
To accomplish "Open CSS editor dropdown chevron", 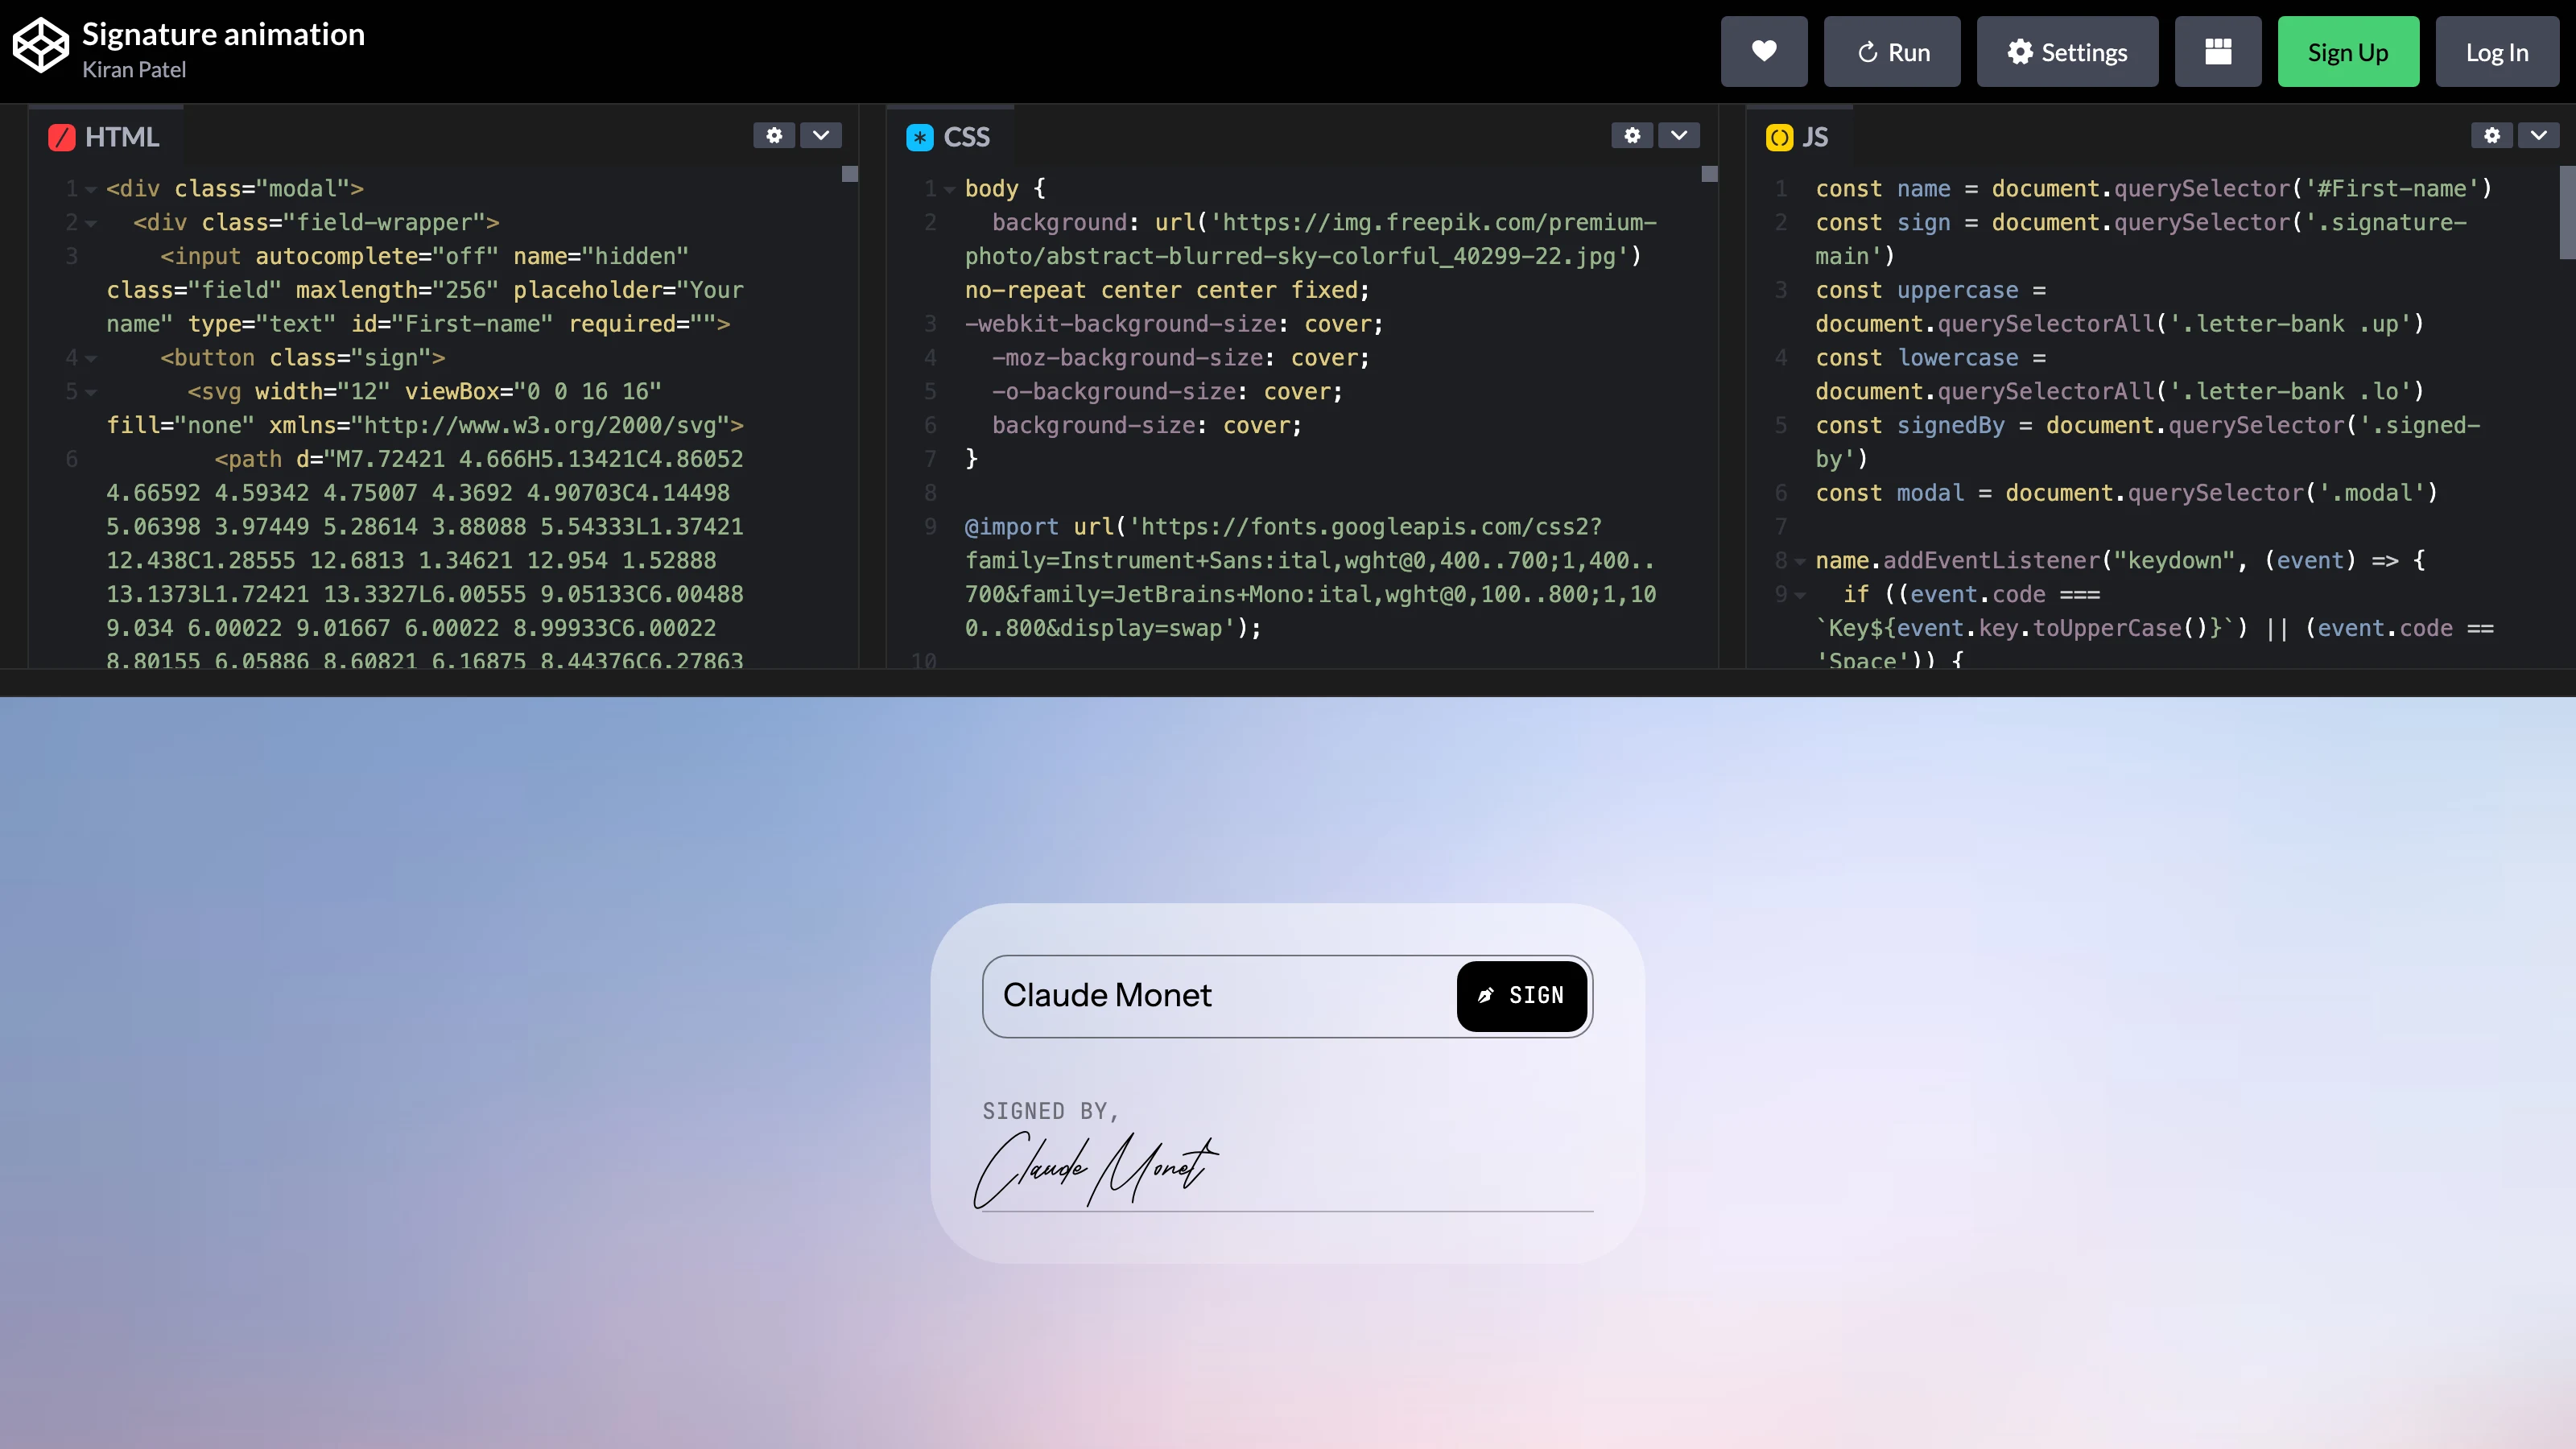I will 1679,135.
